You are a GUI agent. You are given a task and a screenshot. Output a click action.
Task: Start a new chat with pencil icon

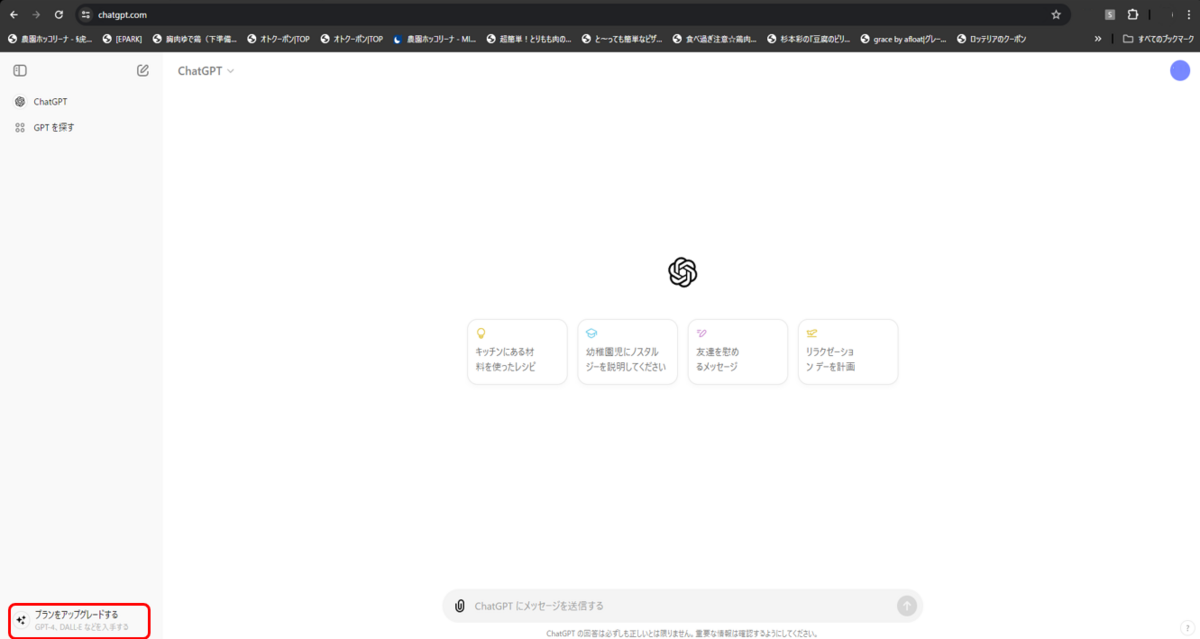(x=143, y=71)
